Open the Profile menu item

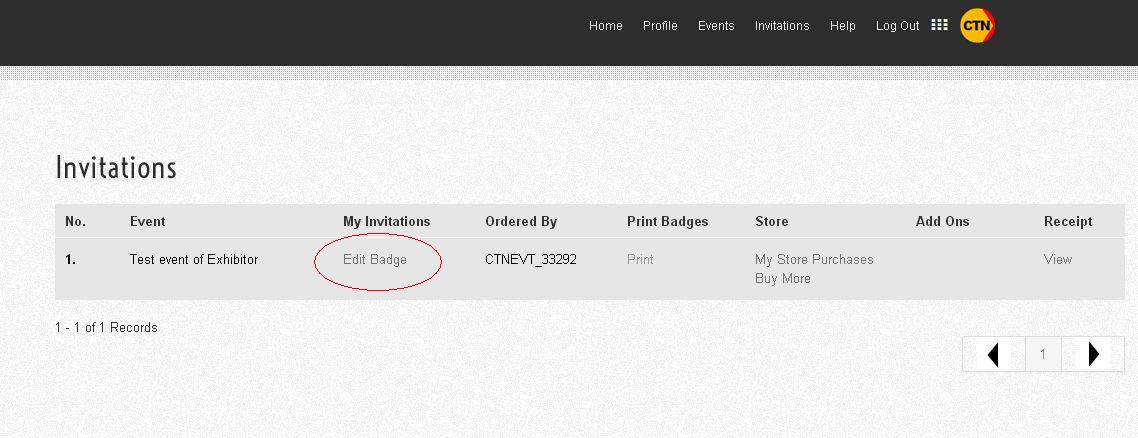pyautogui.click(x=660, y=26)
